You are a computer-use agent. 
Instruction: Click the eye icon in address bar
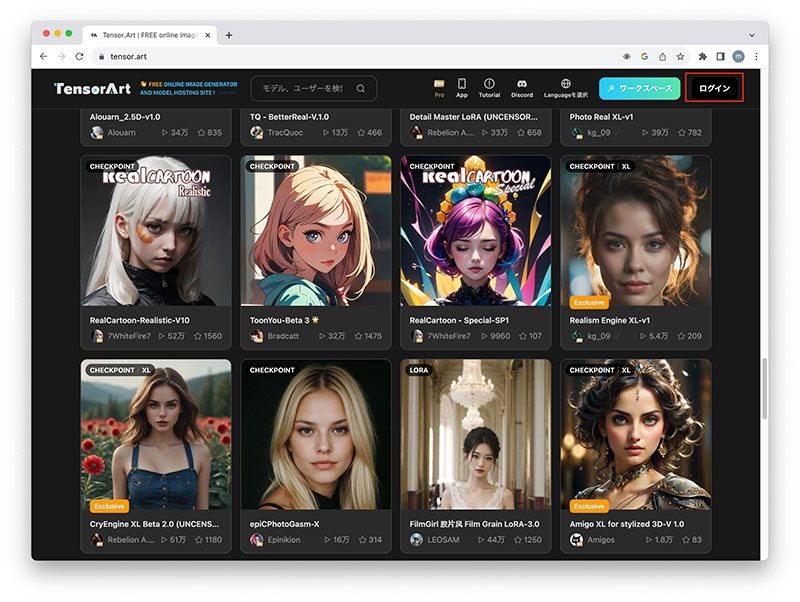(x=627, y=57)
